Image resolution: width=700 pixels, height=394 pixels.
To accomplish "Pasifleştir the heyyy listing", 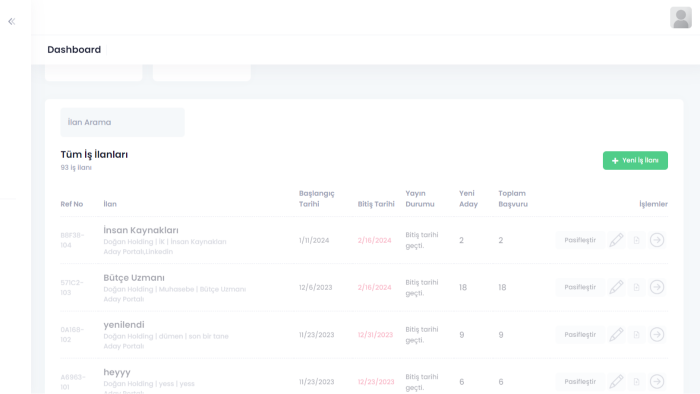I will coord(580,382).
